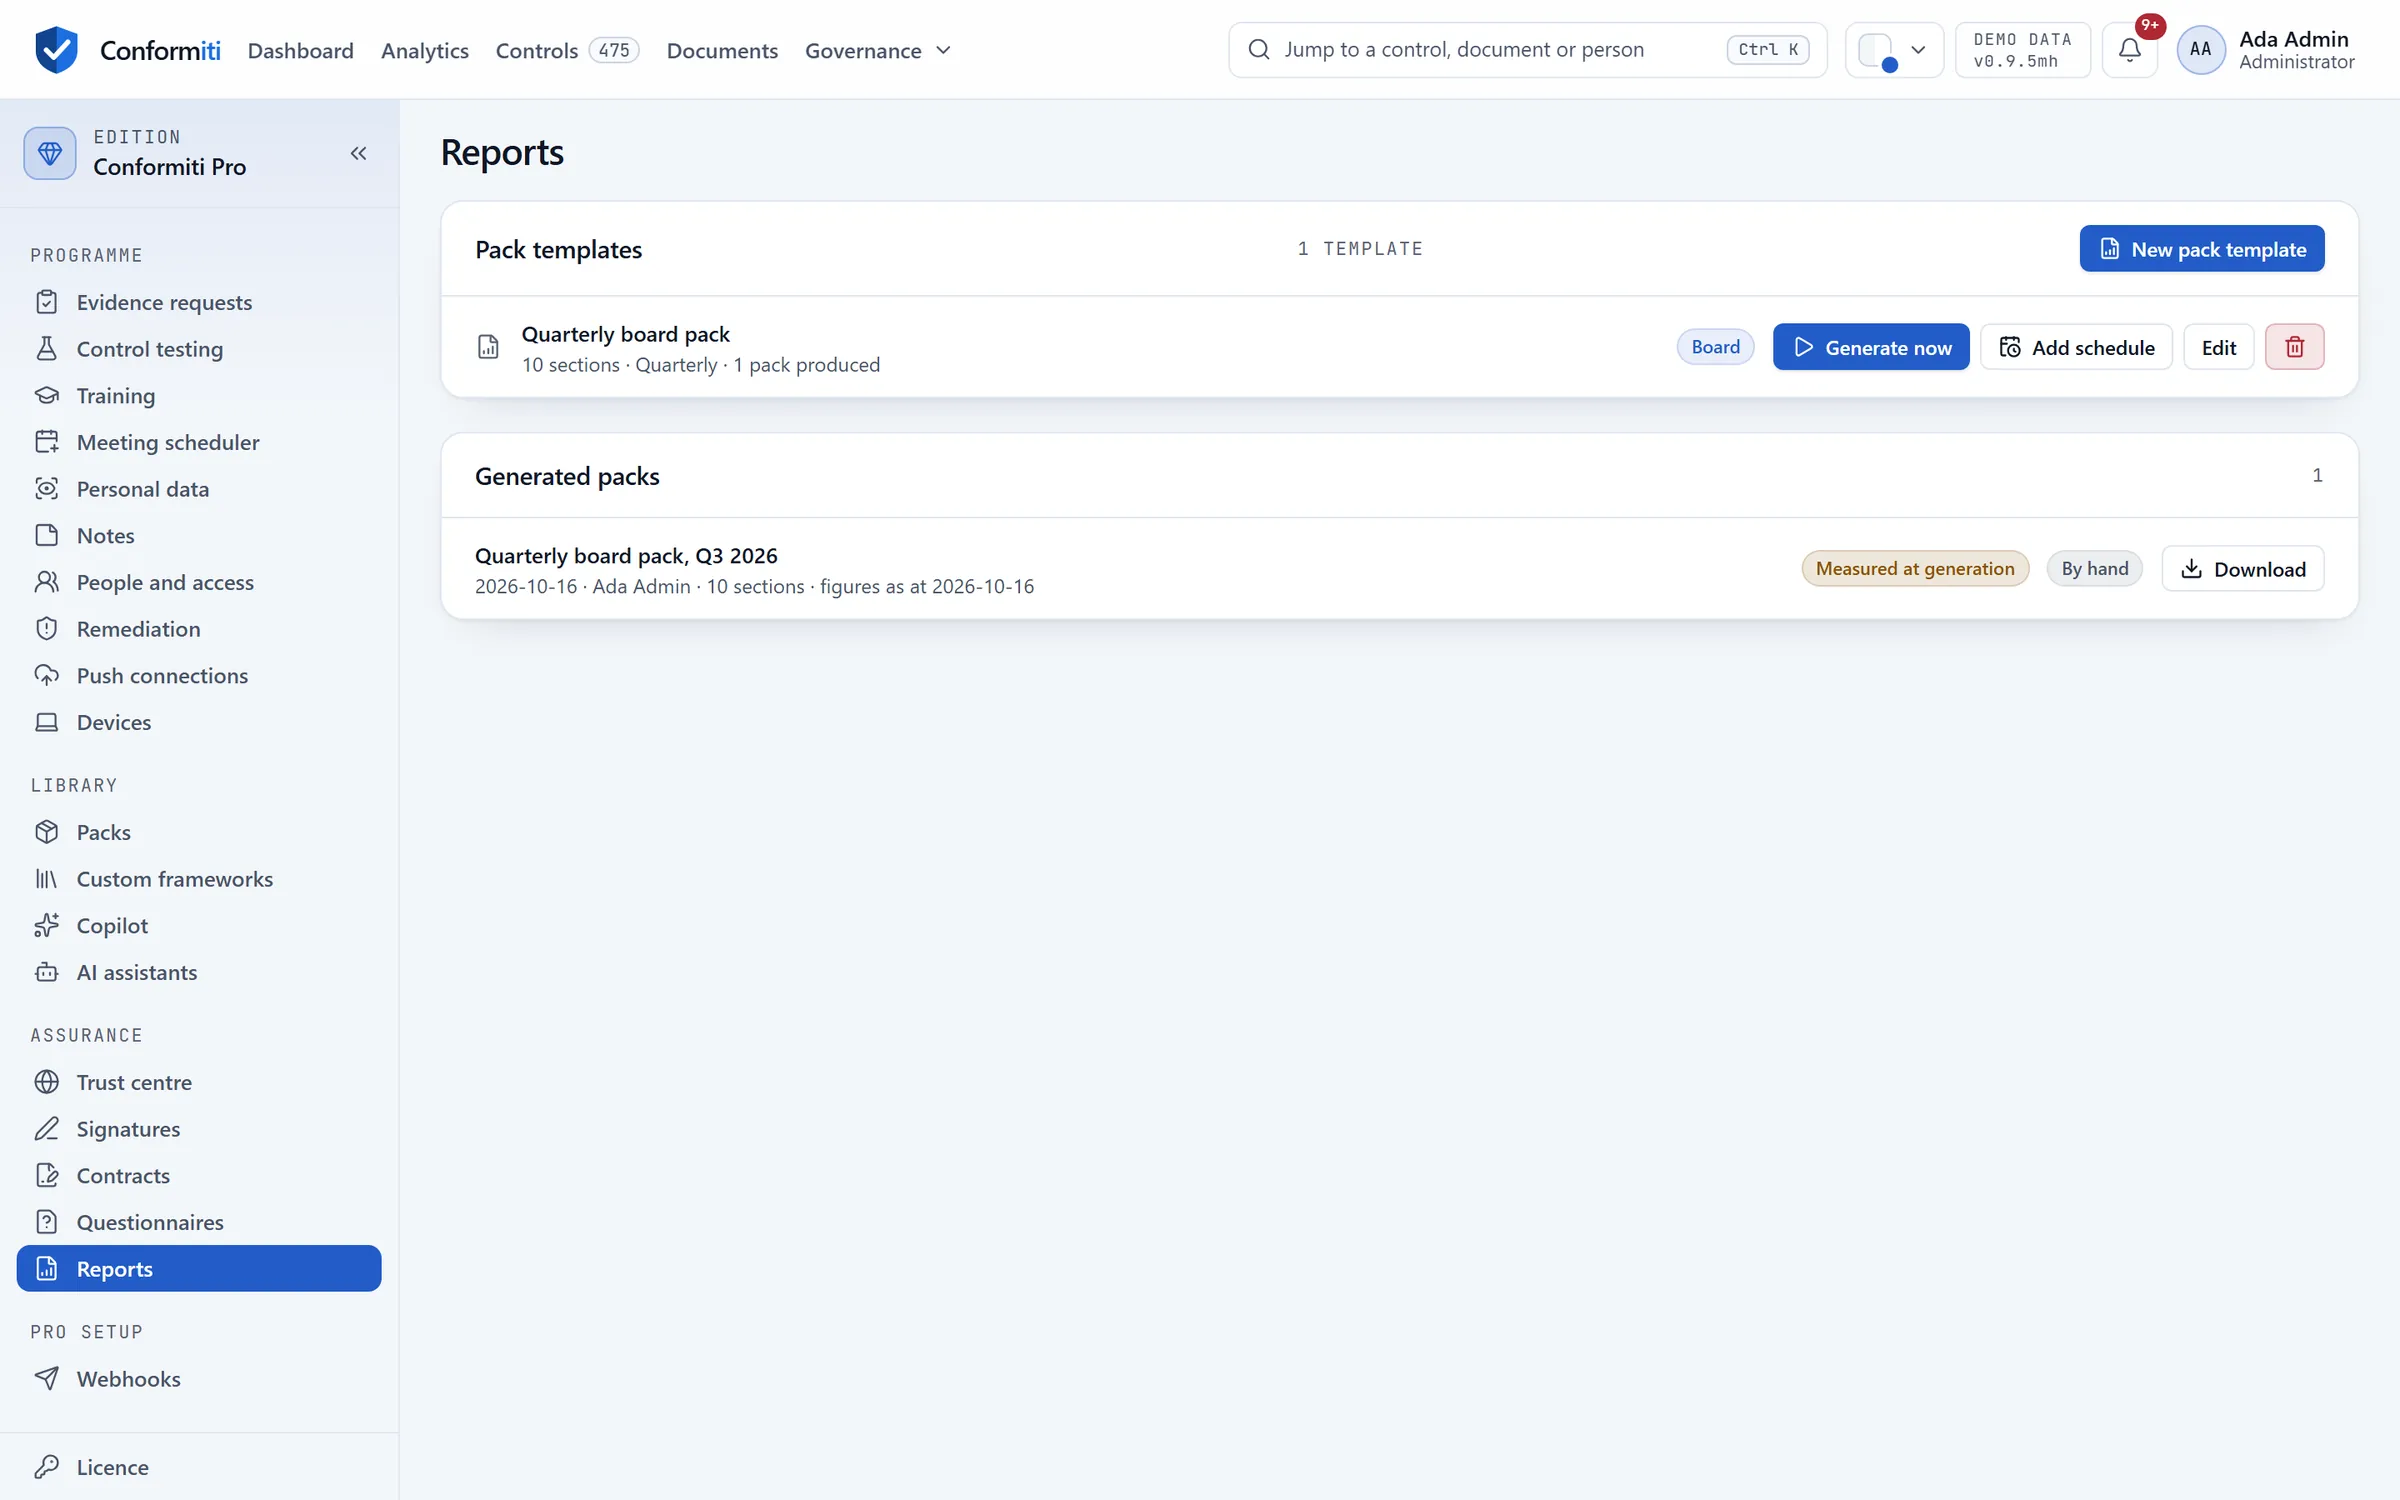Open Notes from sidebar
The height and width of the screenshot is (1500, 2400).
click(x=199, y=535)
